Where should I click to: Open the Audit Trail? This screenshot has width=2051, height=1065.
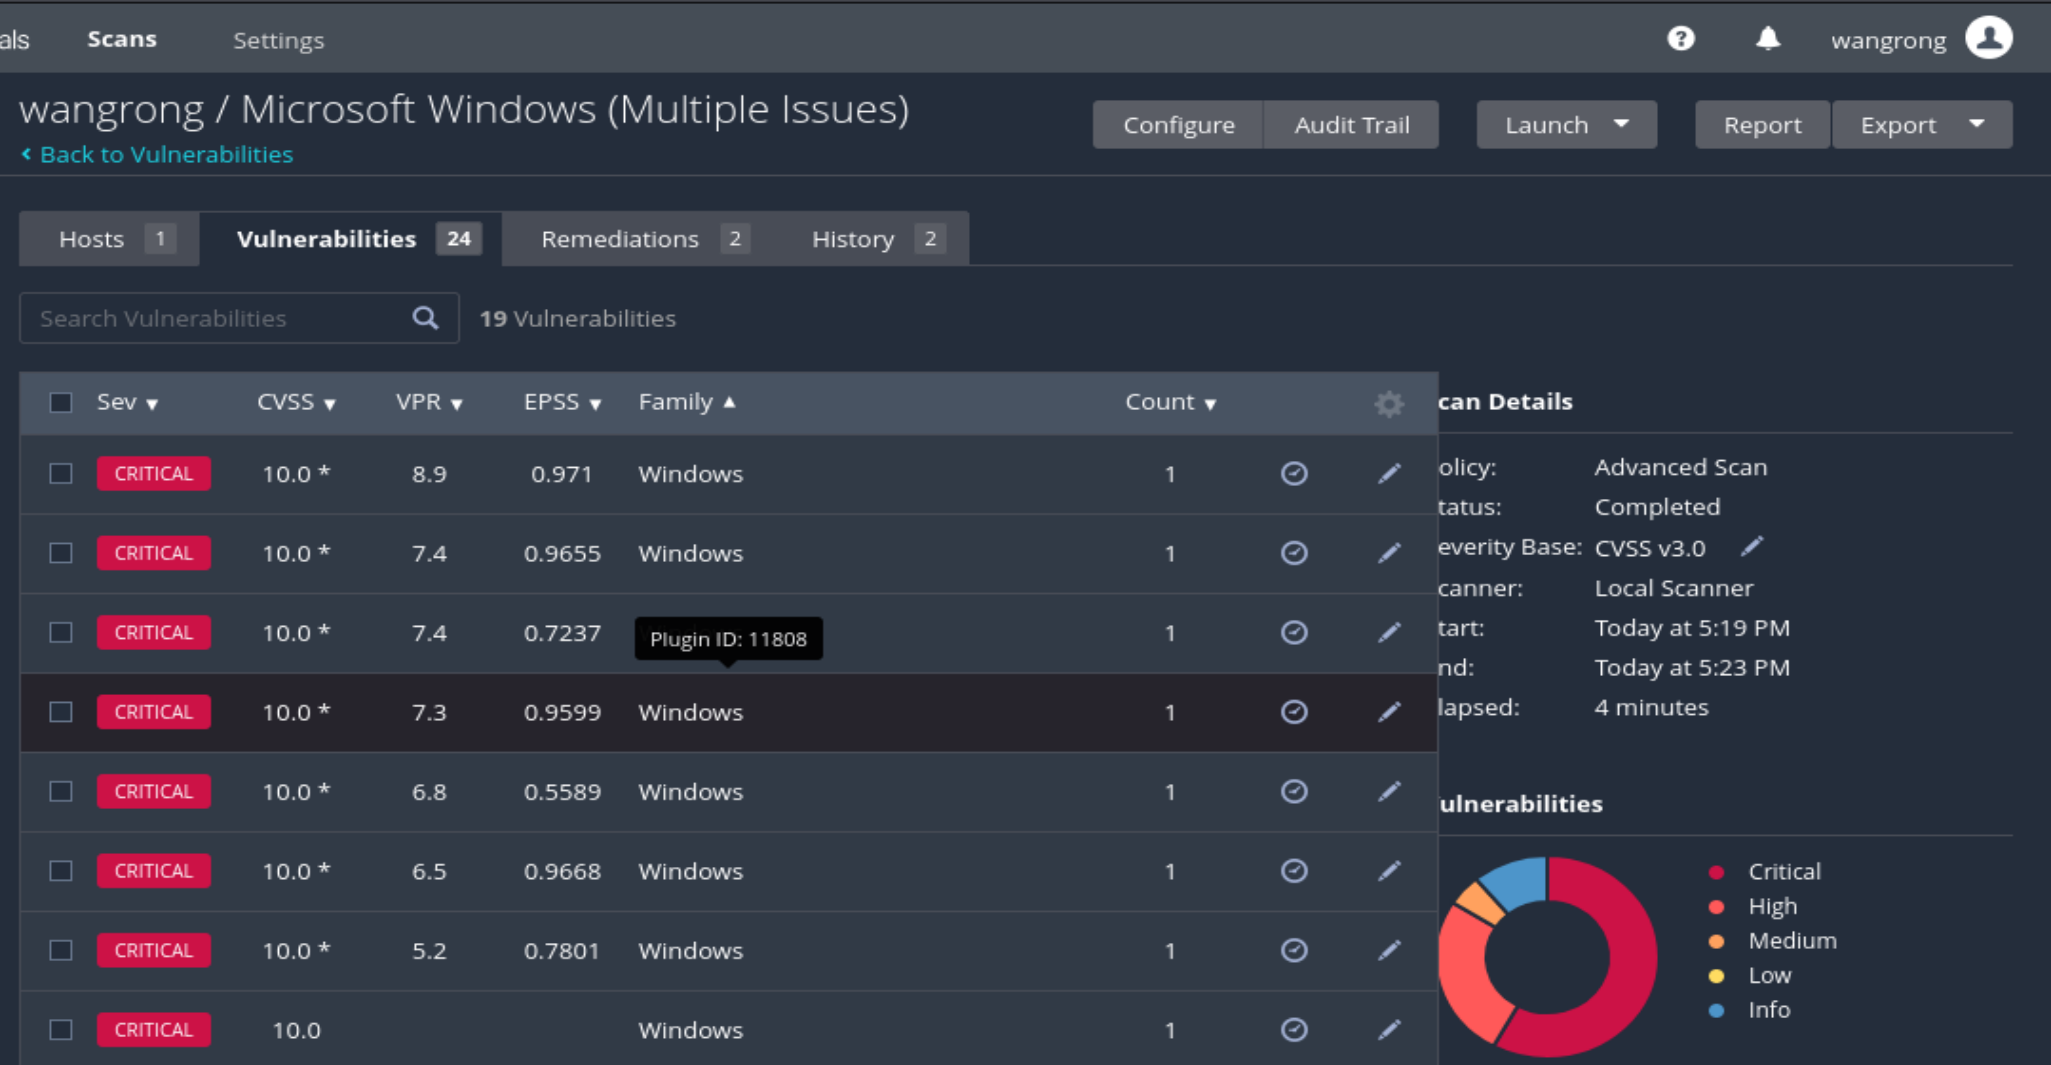tap(1351, 125)
